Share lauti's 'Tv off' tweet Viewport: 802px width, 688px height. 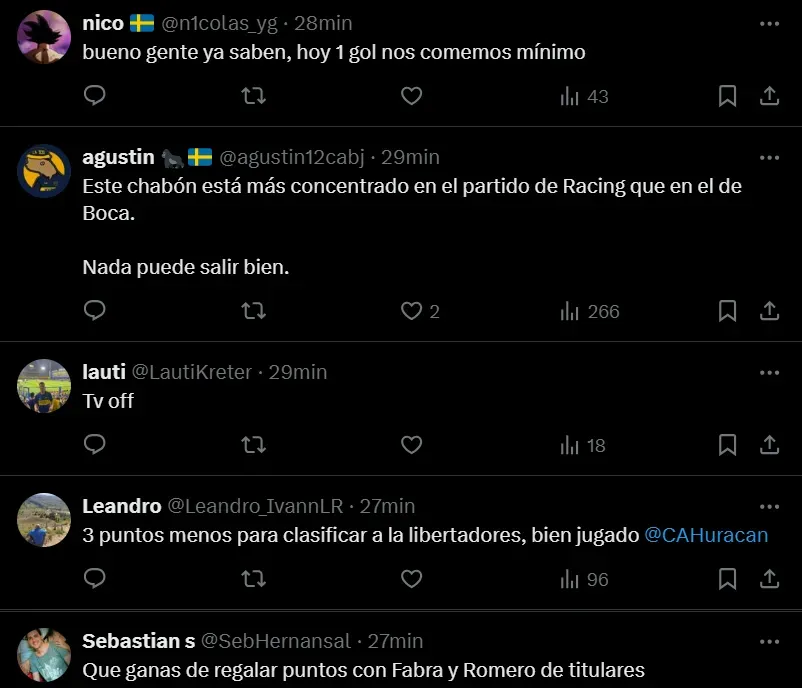(x=770, y=445)
